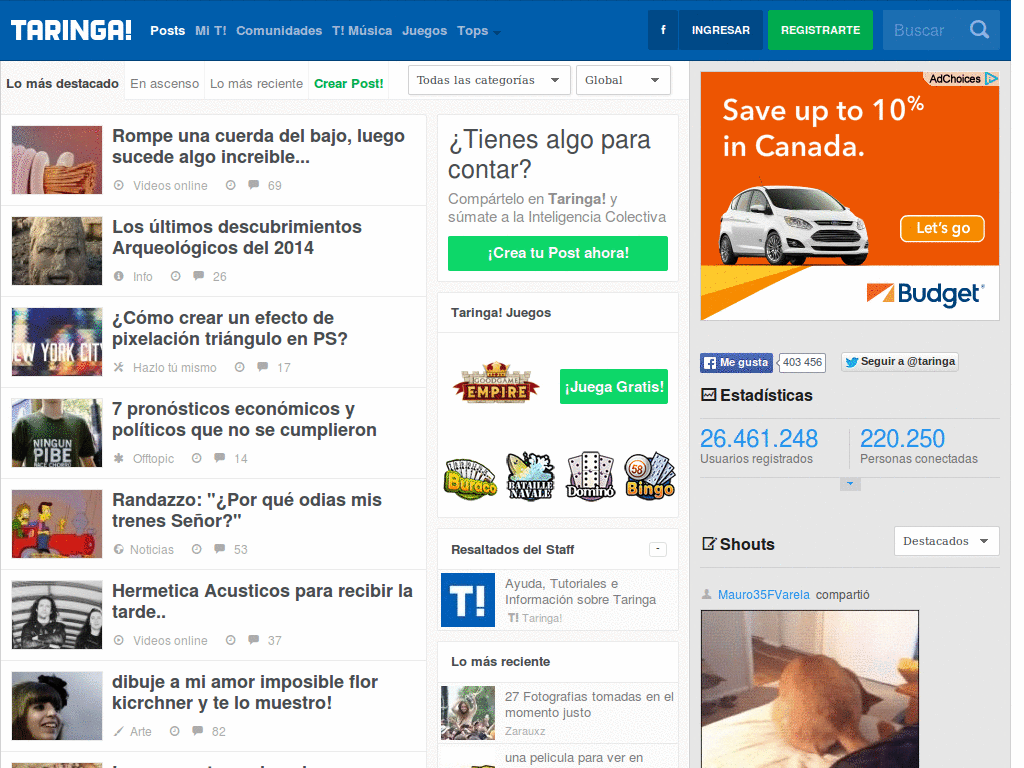Click the Facebook Me gusta button
1024x768 pixels.
click(x=736, y=362)
